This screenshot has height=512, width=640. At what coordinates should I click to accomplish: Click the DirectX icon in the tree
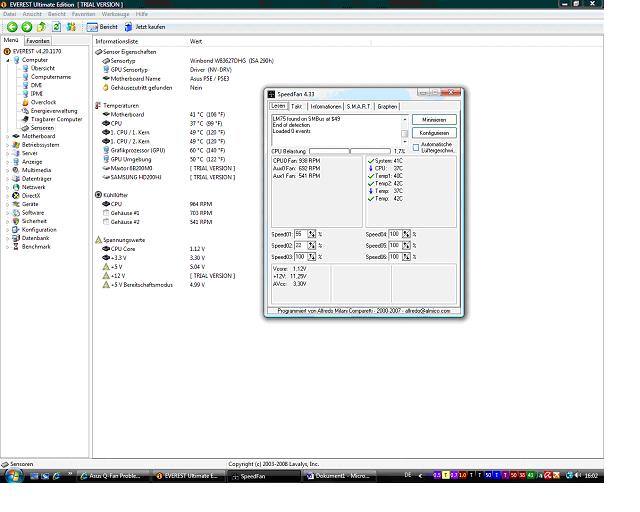click(x=16, y=196)
